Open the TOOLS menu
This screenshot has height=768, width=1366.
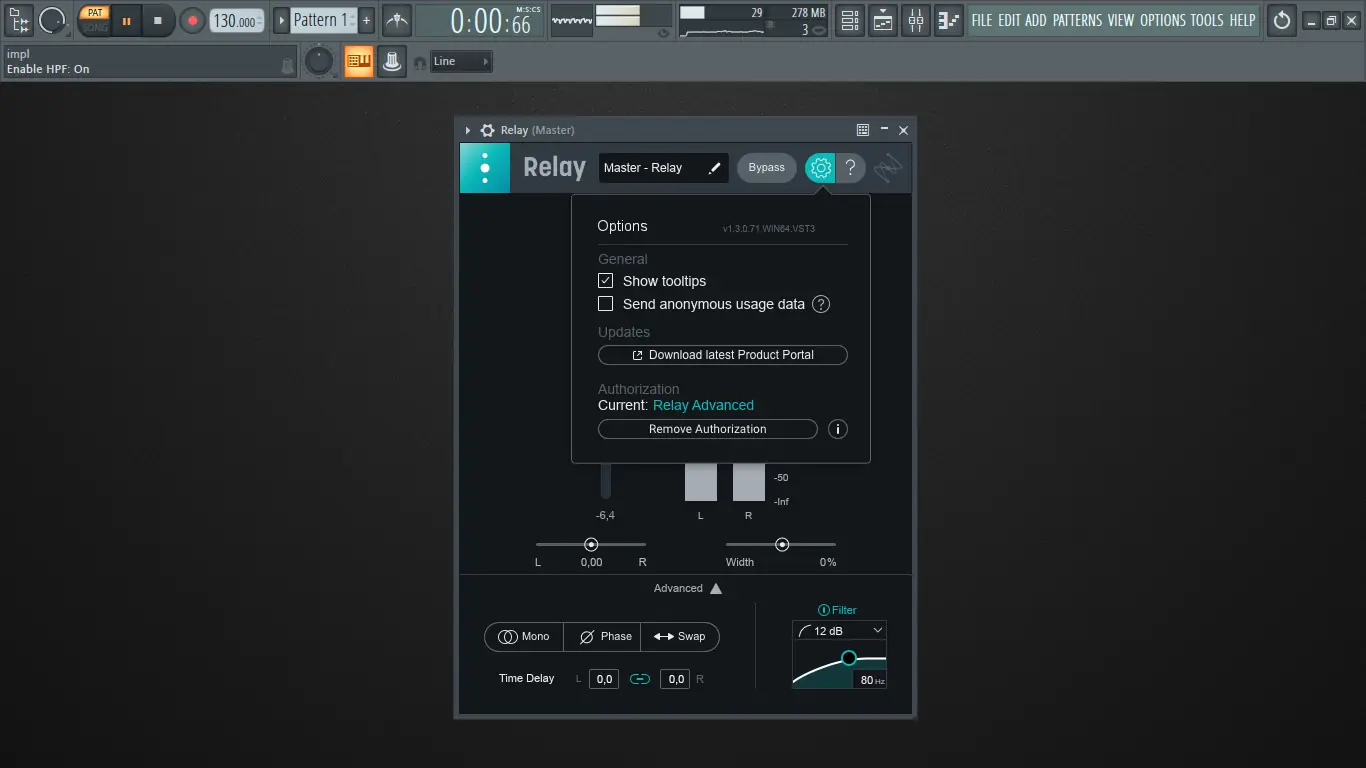click(x=1207, y=20)
